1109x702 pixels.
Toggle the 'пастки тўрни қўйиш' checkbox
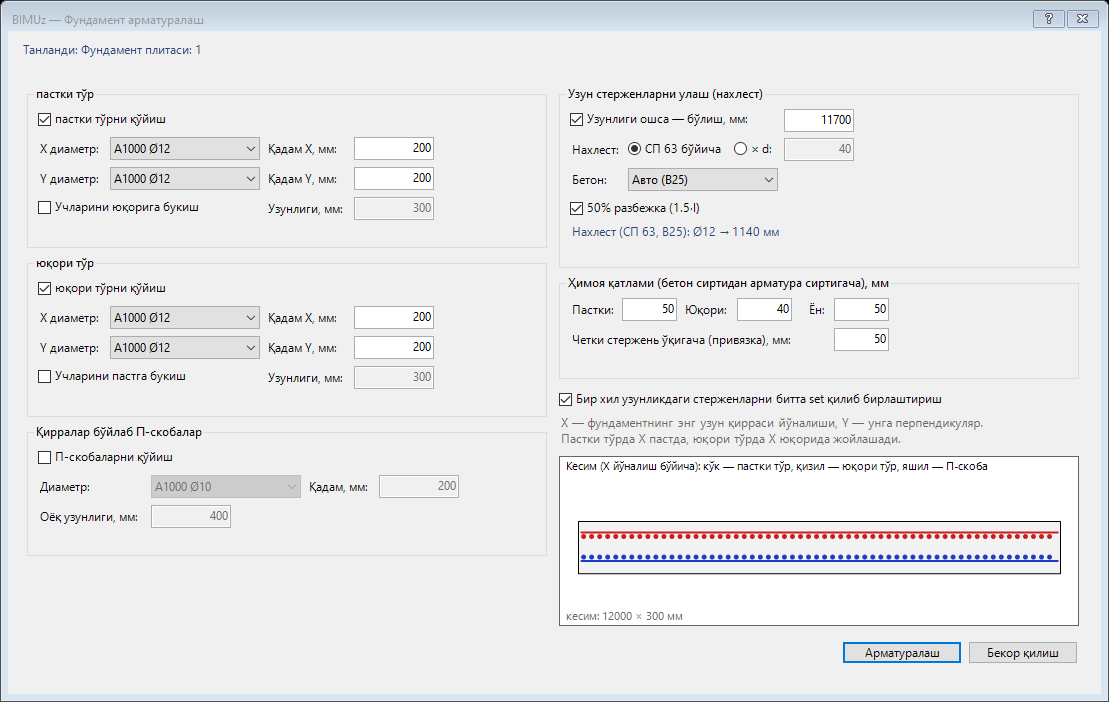pos(45,119)
